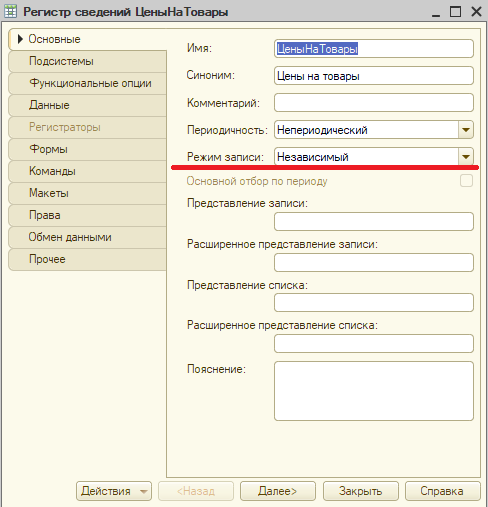Open the Режим записи dropdown list
The width and height of the screenshot is (488, 507).
pyautogui.click(x=466, y=156)
